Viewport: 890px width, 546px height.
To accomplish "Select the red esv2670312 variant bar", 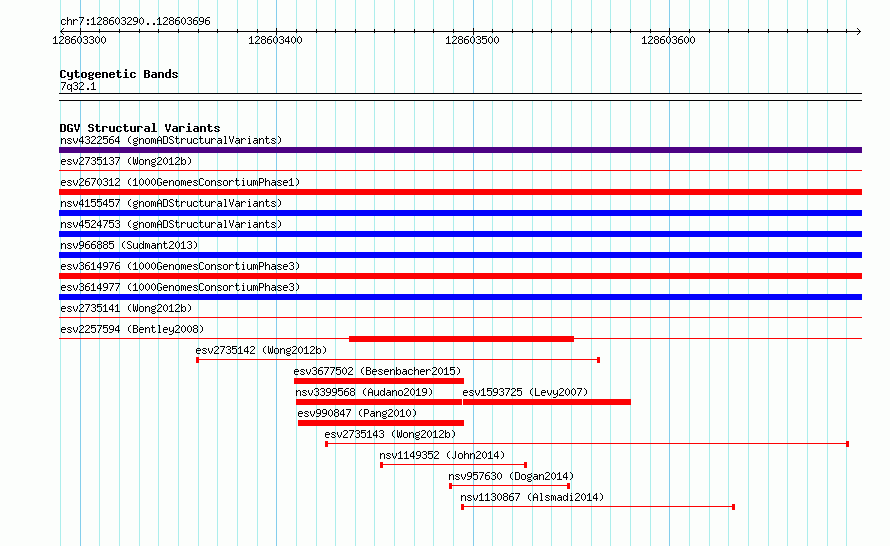I will coord(460,192).
